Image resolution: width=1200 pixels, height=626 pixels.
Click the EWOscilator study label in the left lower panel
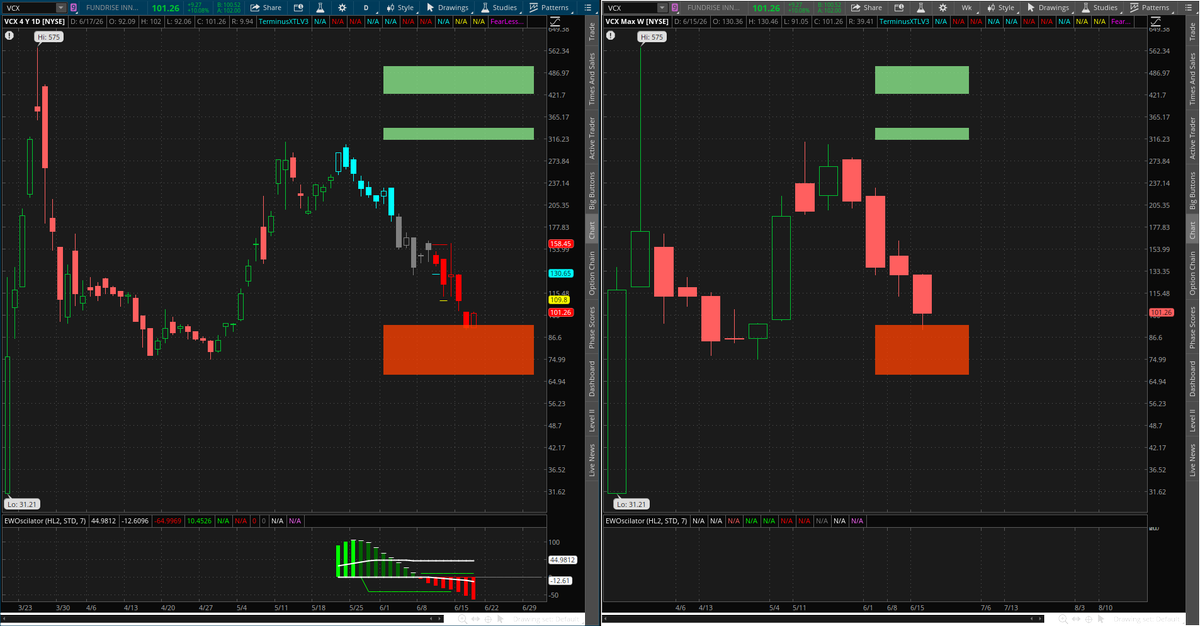44,521
